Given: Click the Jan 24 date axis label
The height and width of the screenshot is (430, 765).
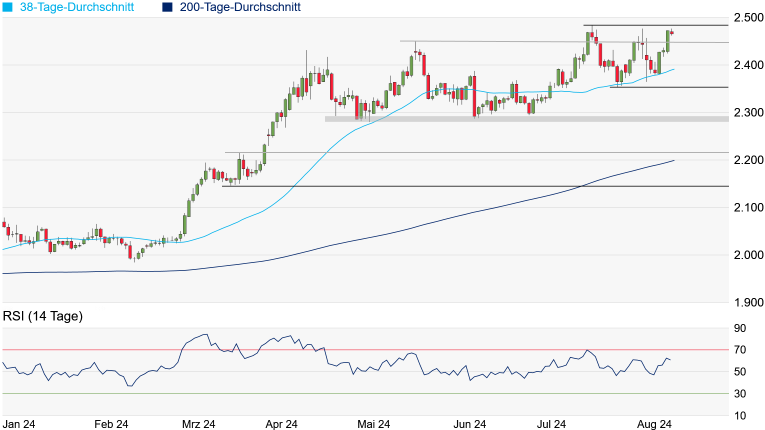Looking at the screenshot, I should (21, 423).
